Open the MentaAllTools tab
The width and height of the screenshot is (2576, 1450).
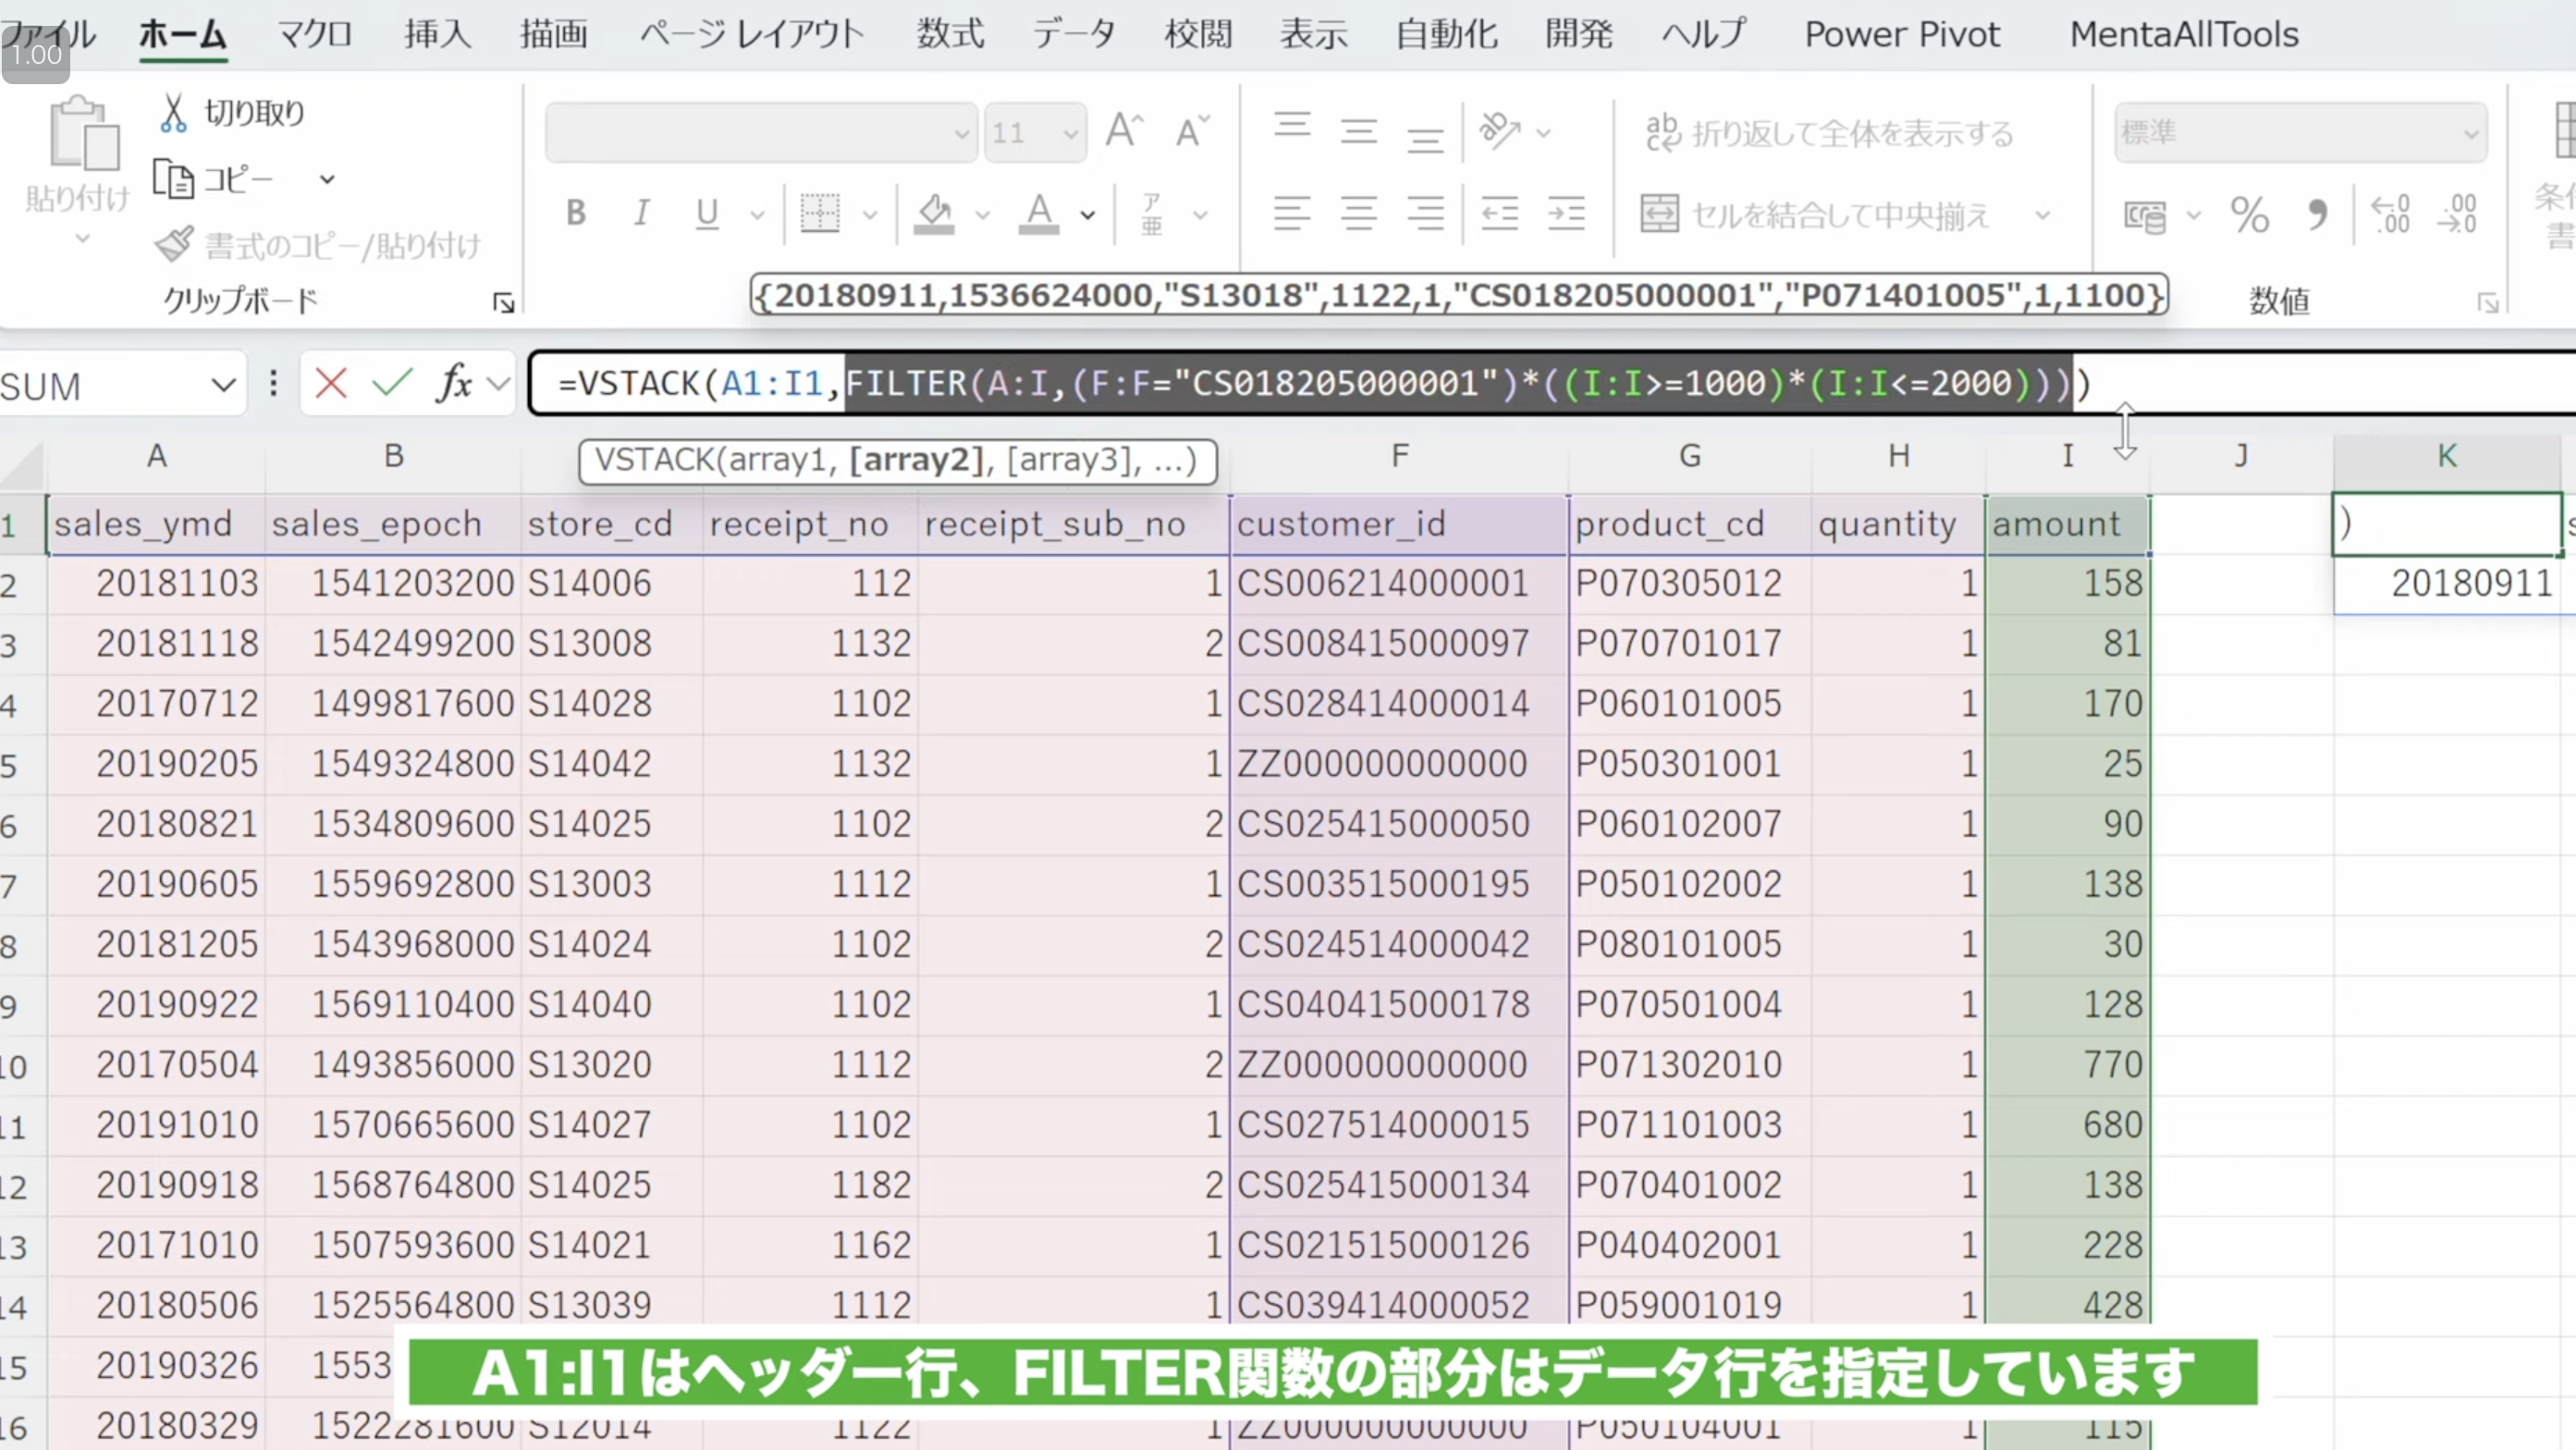point(2184,35)
